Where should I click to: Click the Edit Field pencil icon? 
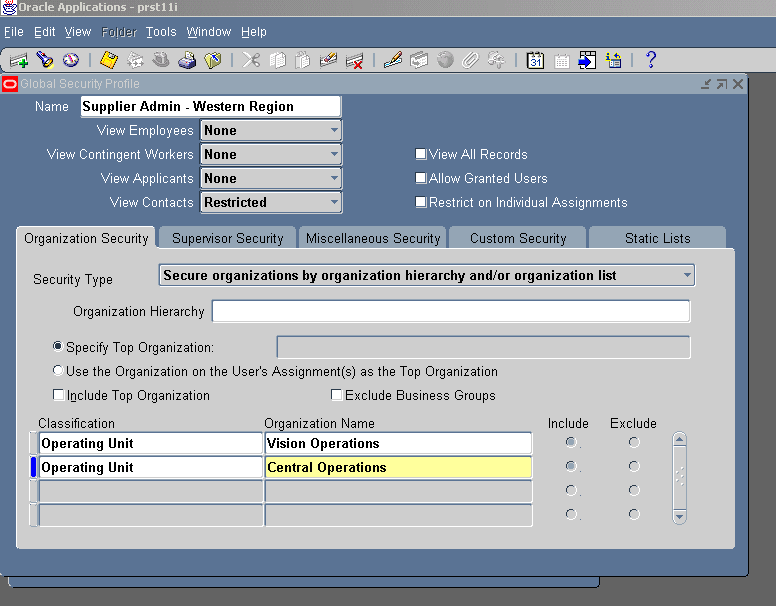tap(393, 60)
